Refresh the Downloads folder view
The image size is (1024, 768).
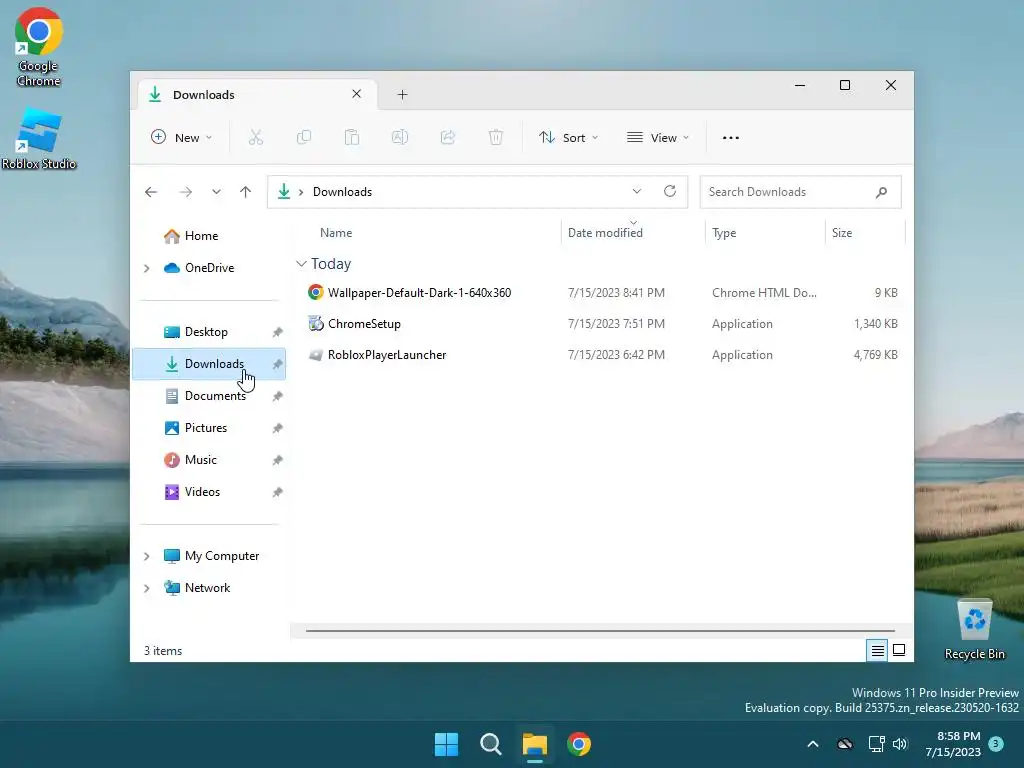point(669,191)
